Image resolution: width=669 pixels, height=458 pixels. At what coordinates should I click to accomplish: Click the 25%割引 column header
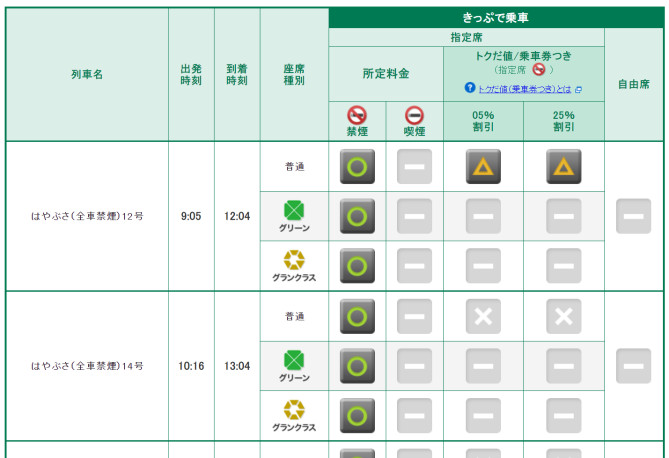click(x=564, y=121)
